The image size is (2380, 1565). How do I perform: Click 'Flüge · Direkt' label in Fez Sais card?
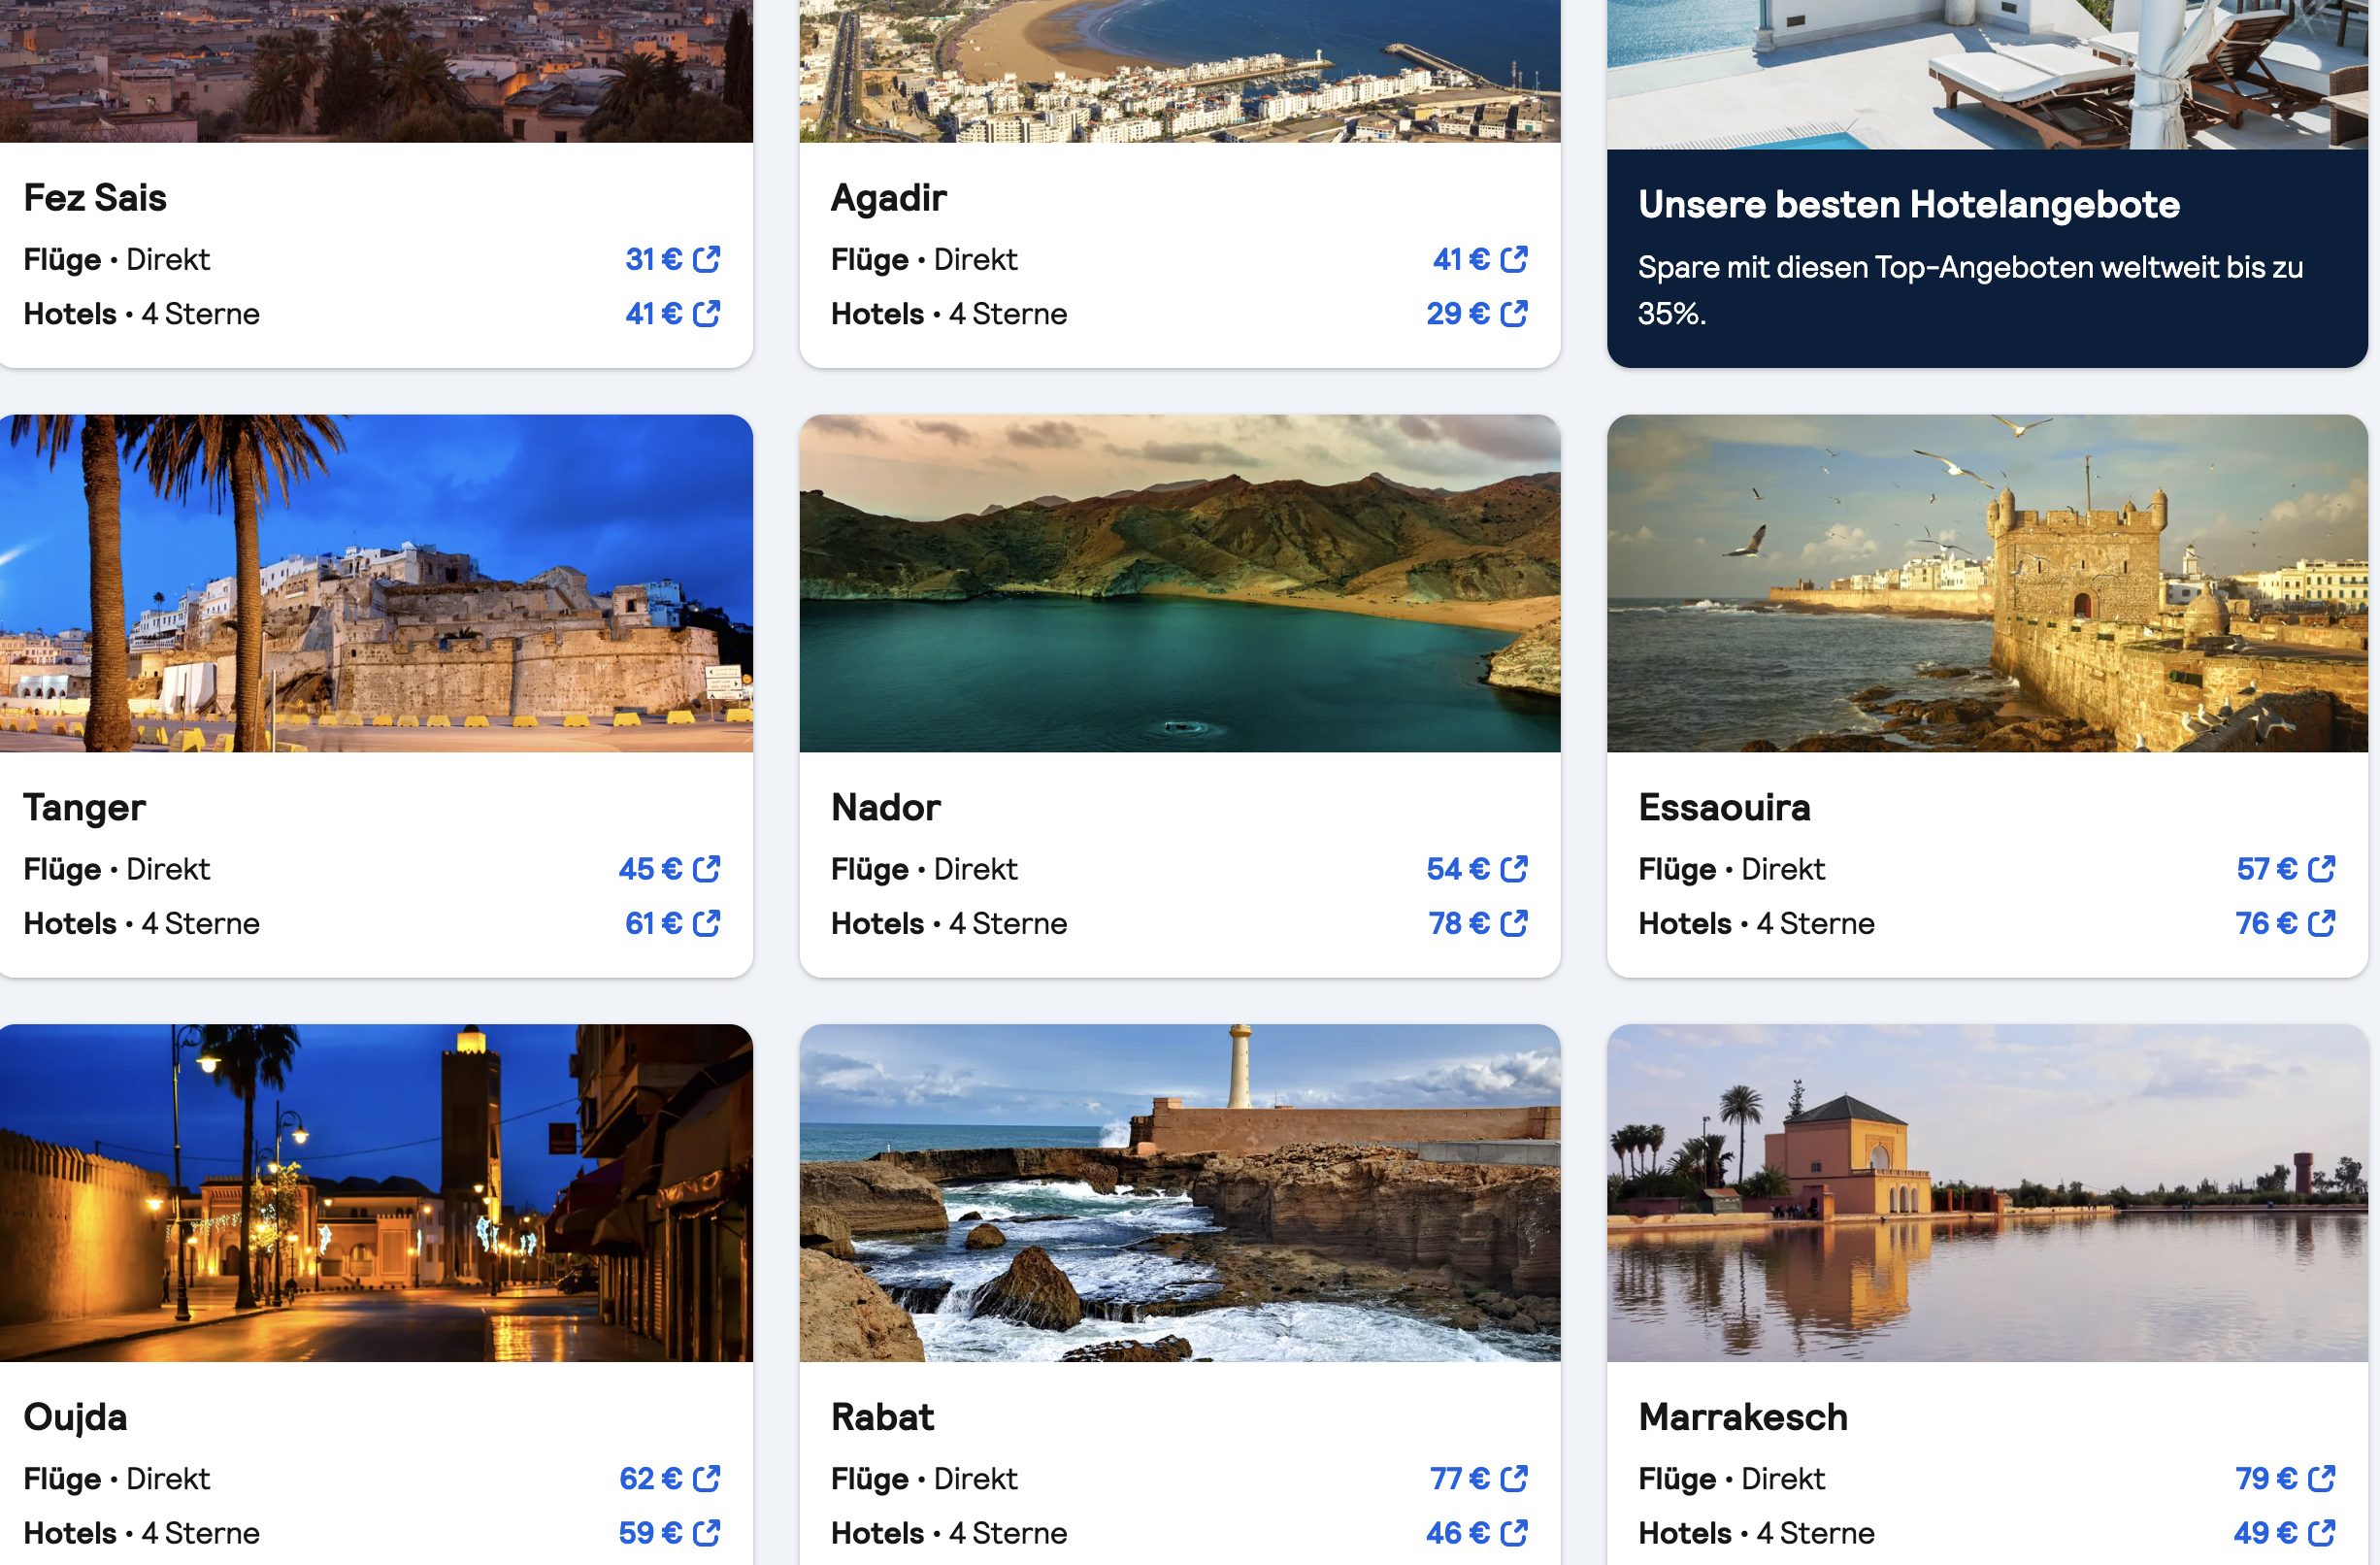click(117, 260)
